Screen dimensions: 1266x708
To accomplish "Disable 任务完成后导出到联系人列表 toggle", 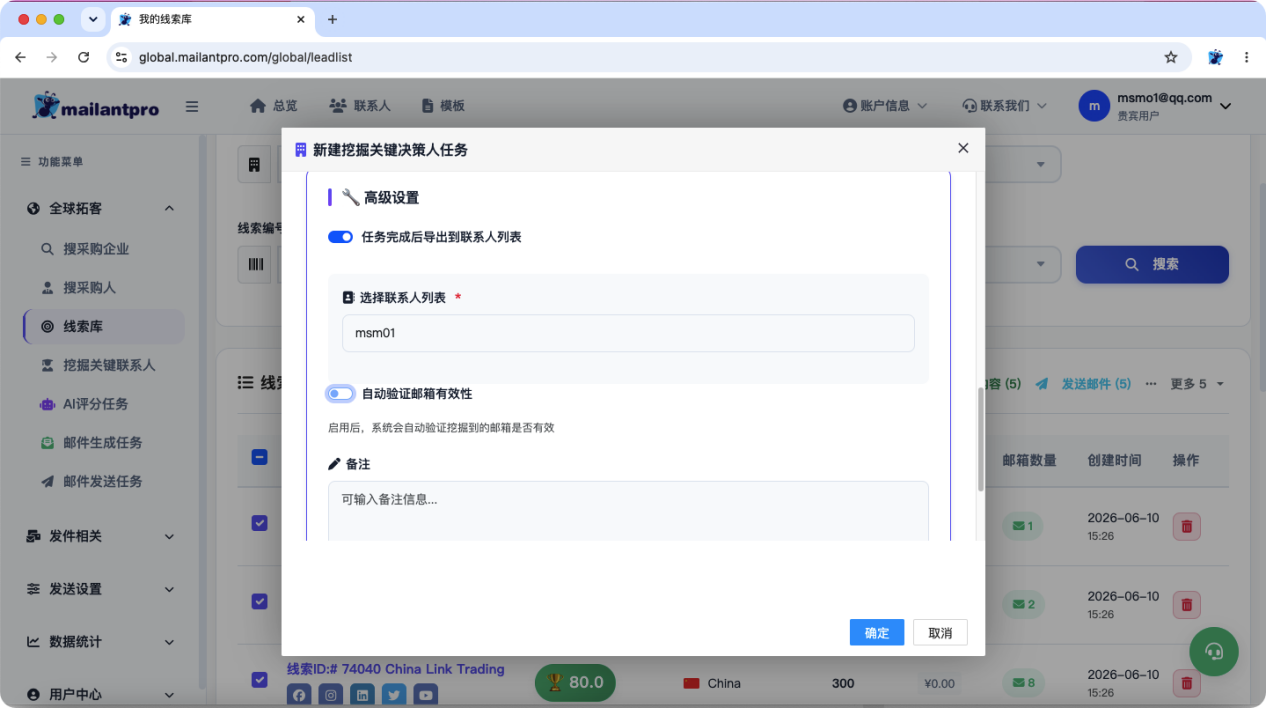I will click(x=340, y=237).
